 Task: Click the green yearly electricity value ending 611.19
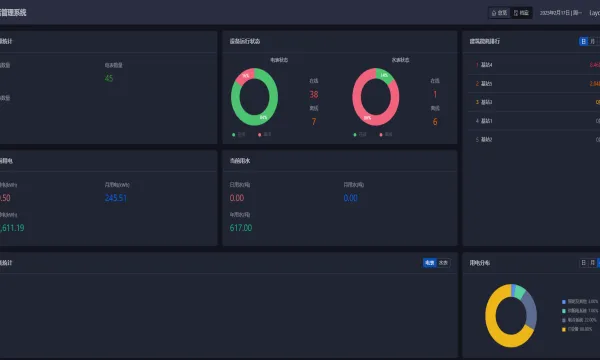[12, 228]
